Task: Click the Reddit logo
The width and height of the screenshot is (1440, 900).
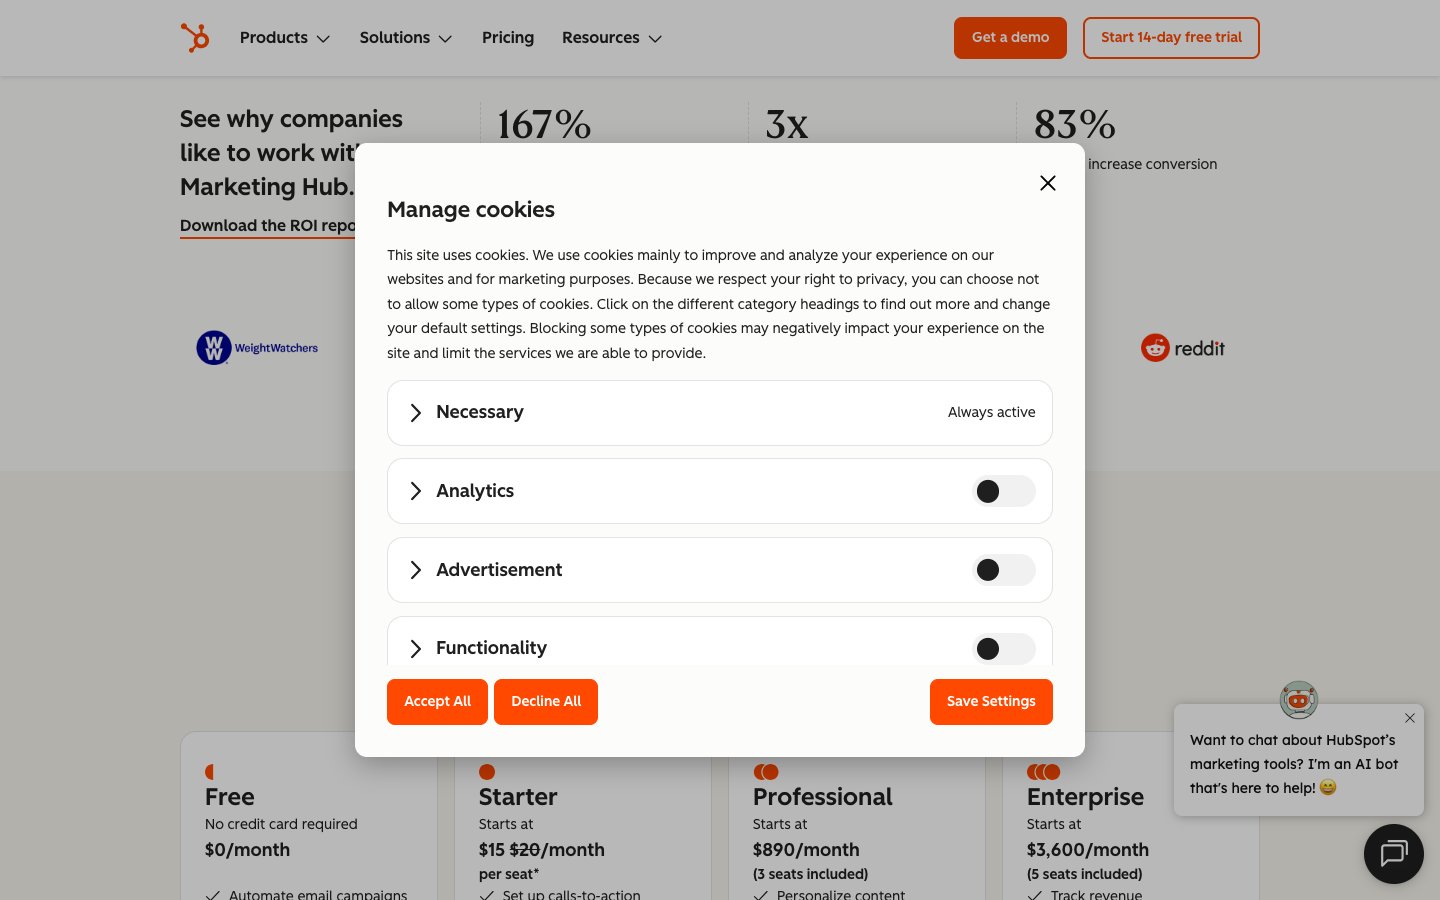Action: (x=1183, y=348)
